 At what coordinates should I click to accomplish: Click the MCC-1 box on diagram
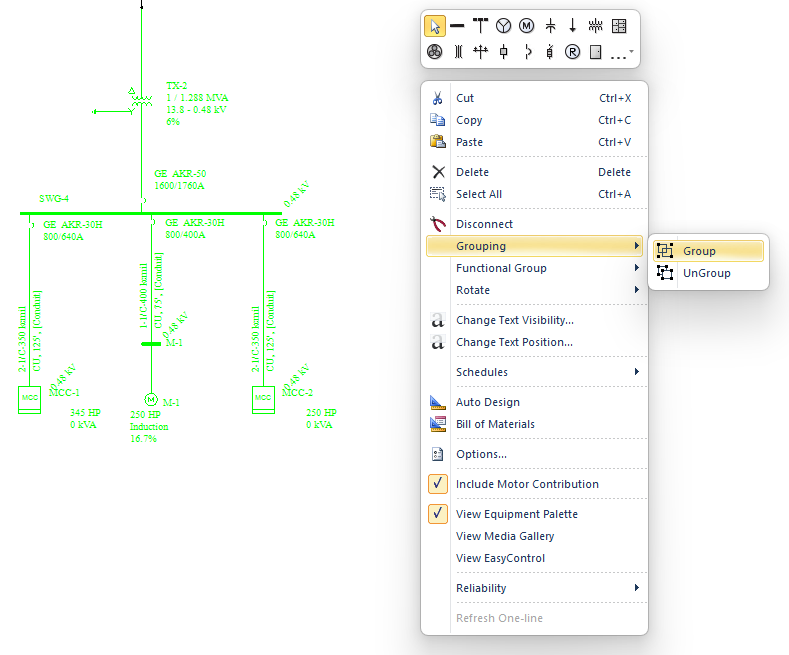pyautogui.click(x=29, y=399)
